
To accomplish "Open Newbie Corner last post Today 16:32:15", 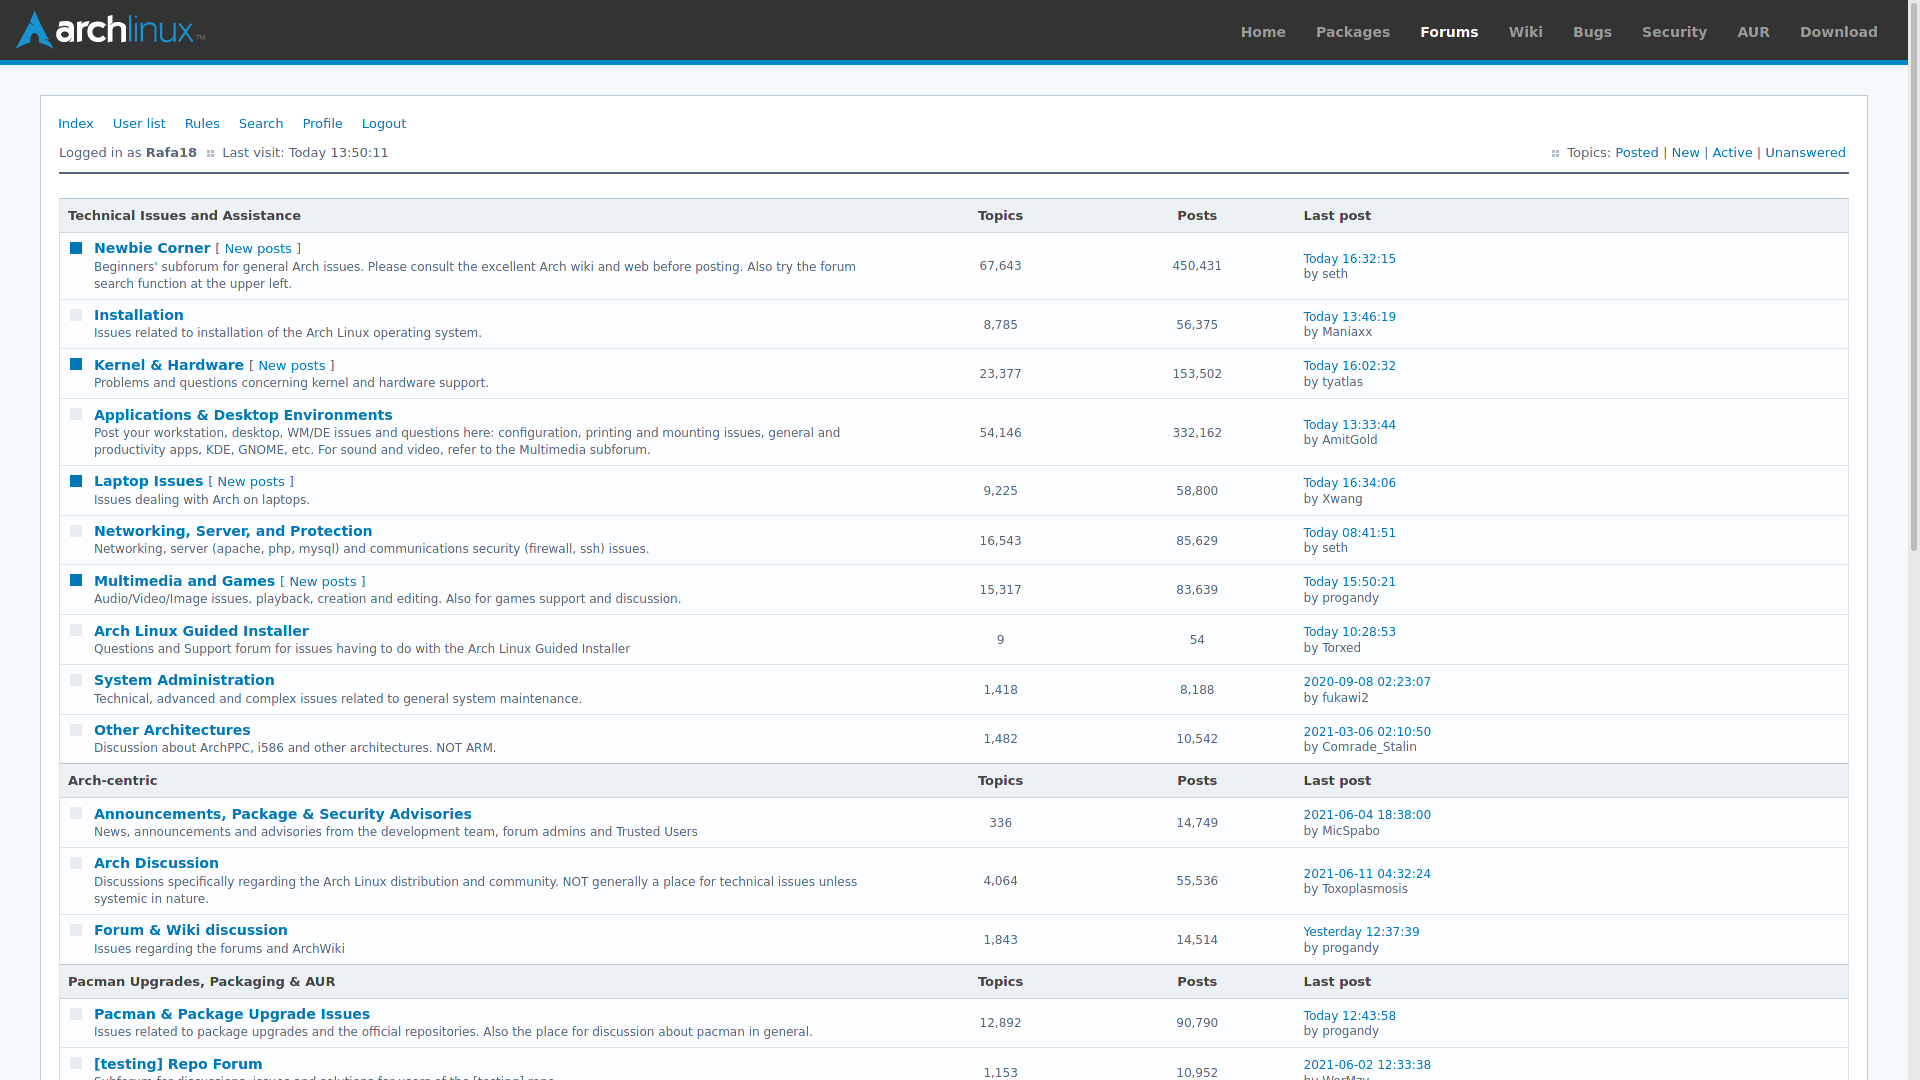I will click(1349, 259).
